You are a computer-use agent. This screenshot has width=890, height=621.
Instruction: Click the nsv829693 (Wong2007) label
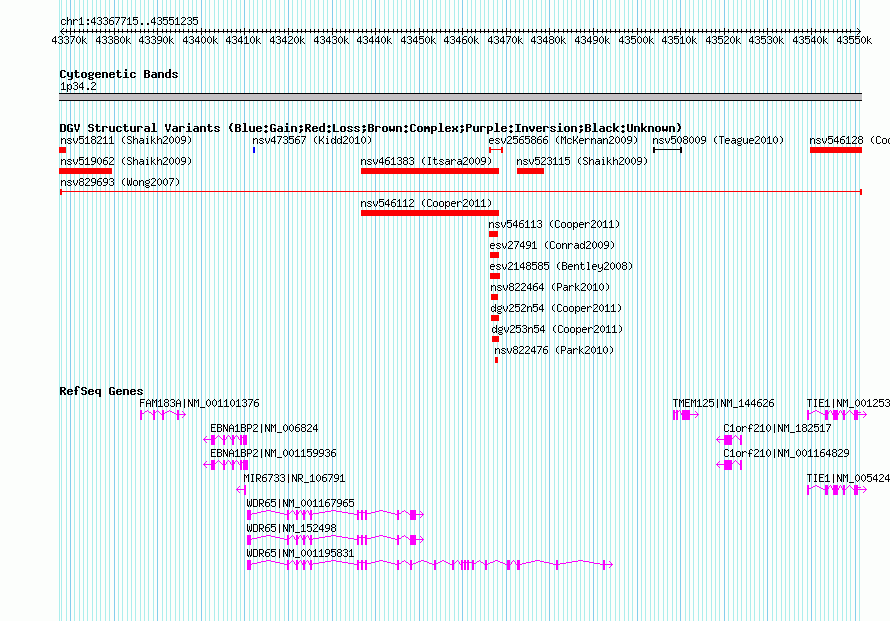(x=120, y=182)
